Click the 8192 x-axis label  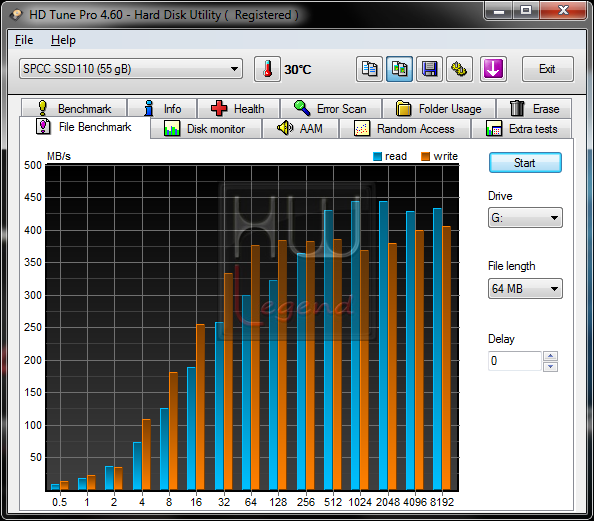click(x=442, y=502)
